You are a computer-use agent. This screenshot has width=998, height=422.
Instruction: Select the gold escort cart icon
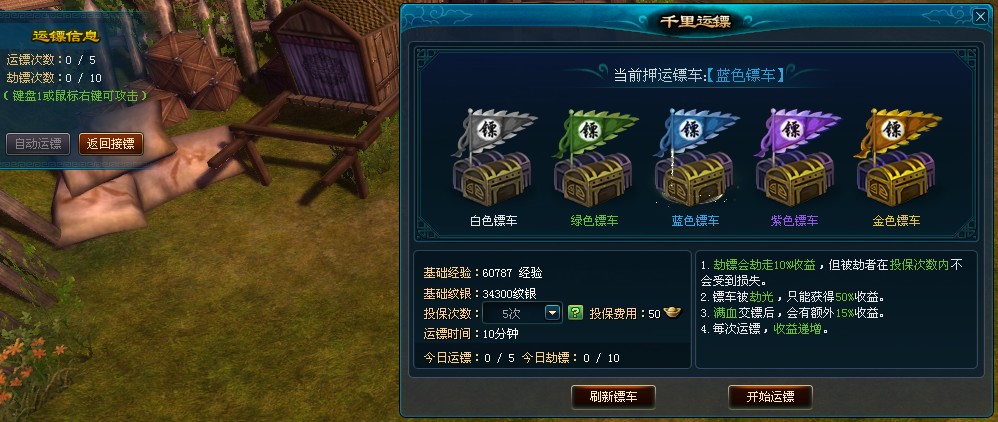(x=897, y=157)
